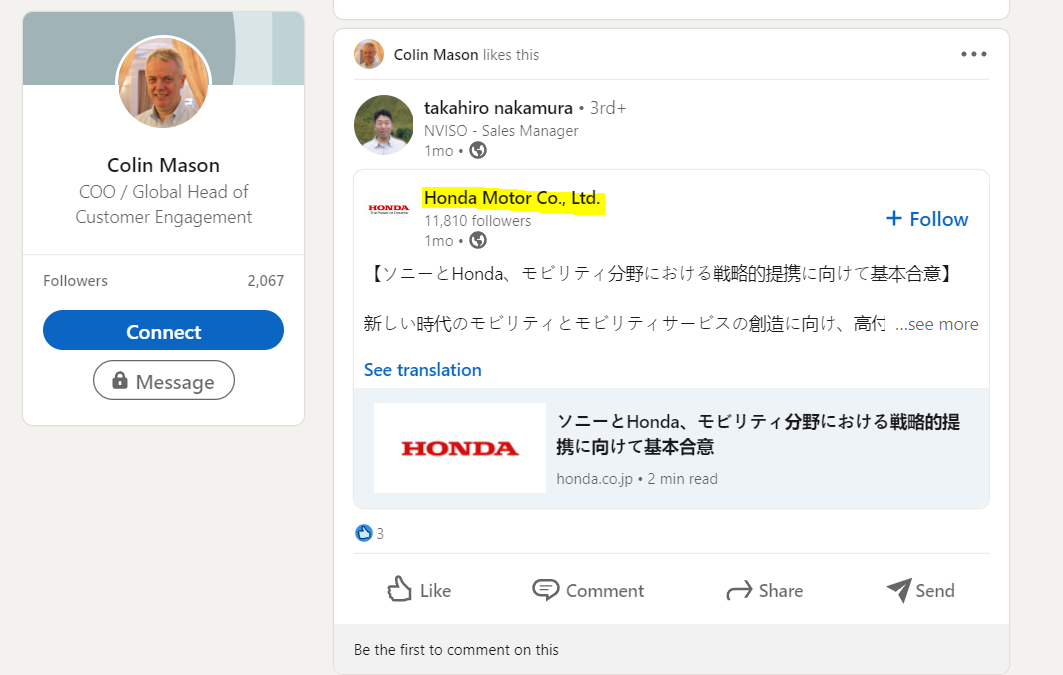Open the three-dot post options menu
The width and height of the screenshot is (1063, 675).
tap(973, 55)
